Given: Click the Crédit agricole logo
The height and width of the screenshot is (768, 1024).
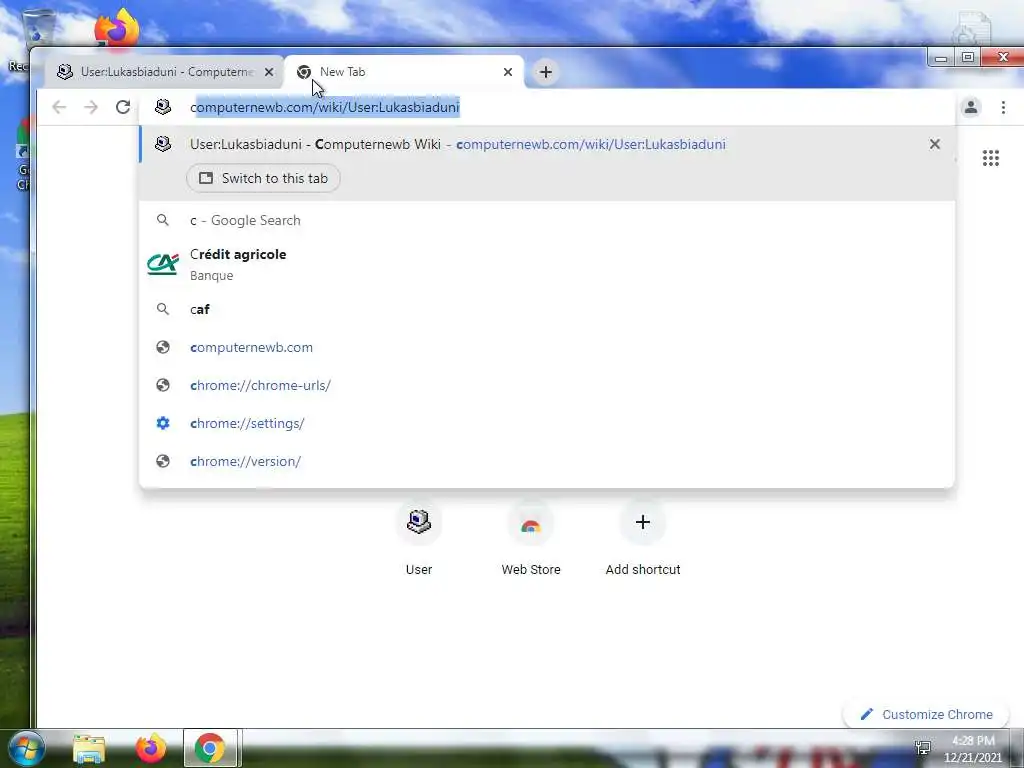Looking at the screenshot, I should coord(163,264).
